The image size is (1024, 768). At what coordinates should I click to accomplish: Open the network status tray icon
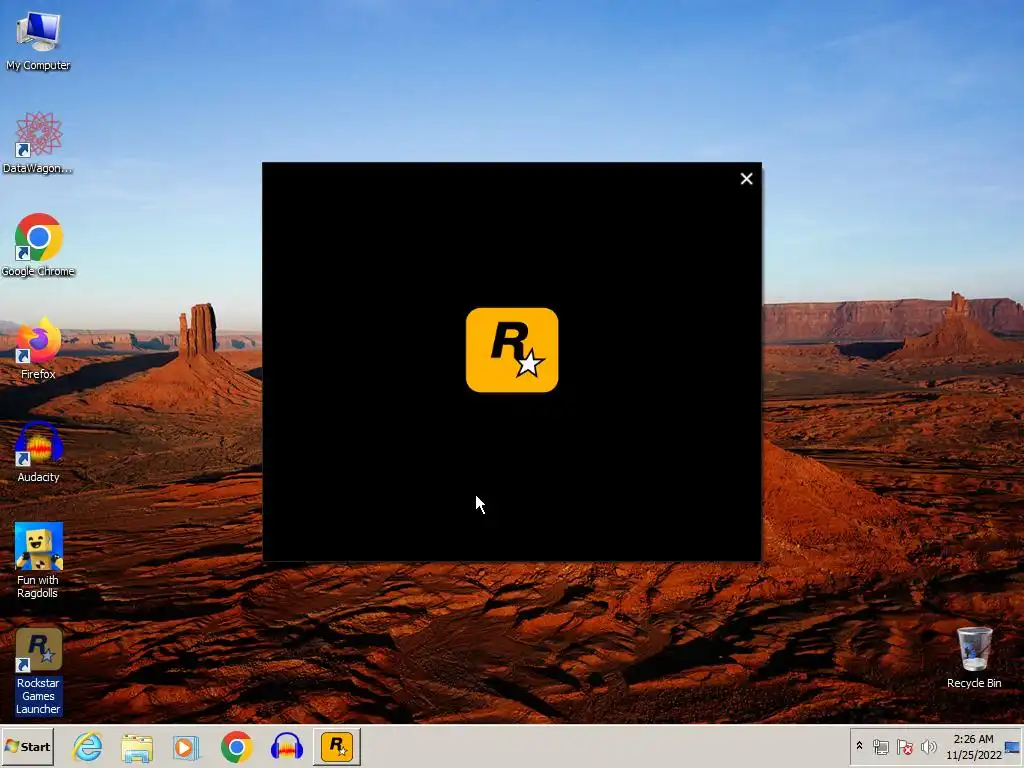(x=880, y=747)
